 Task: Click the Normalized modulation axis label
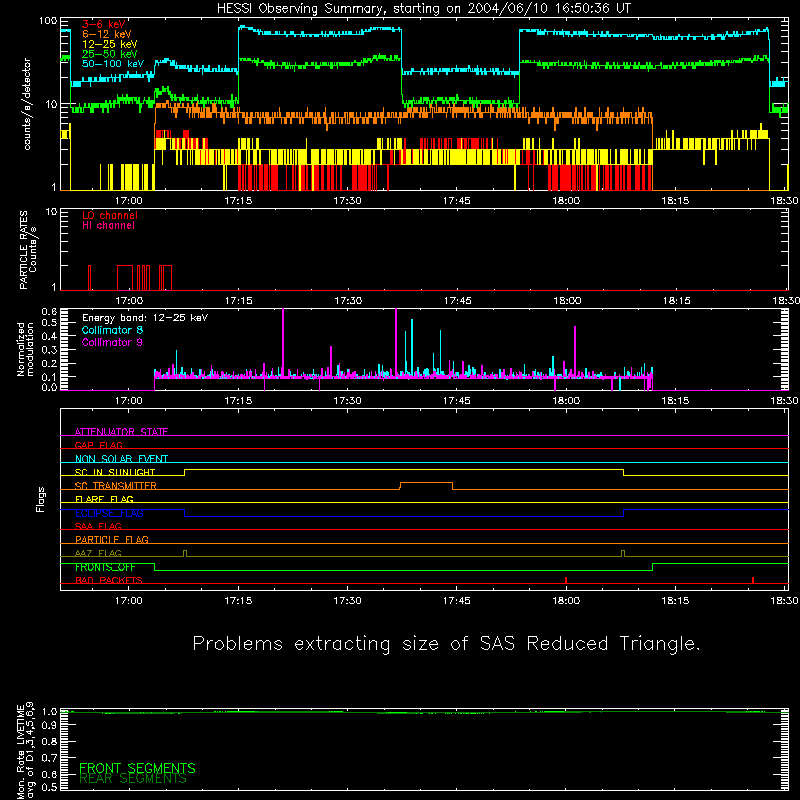[x=25, y=349]
